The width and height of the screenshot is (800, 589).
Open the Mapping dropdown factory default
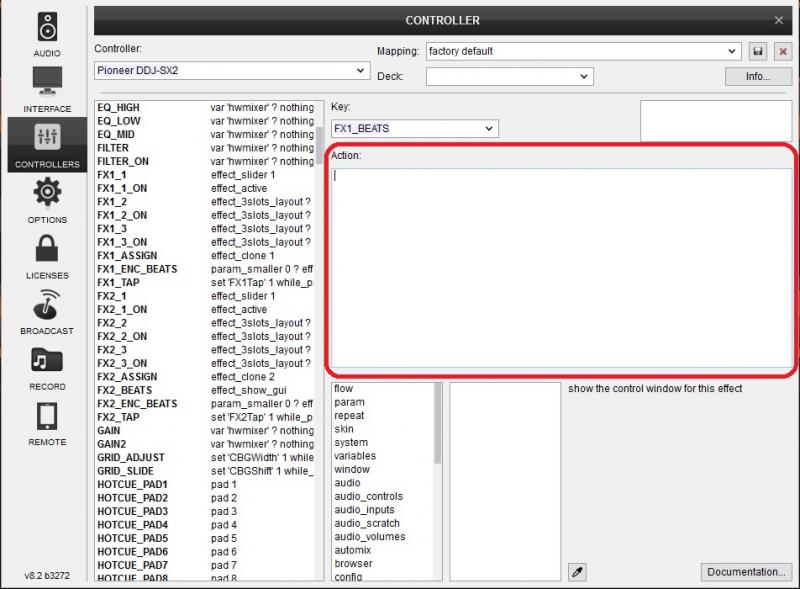(583, 51)
